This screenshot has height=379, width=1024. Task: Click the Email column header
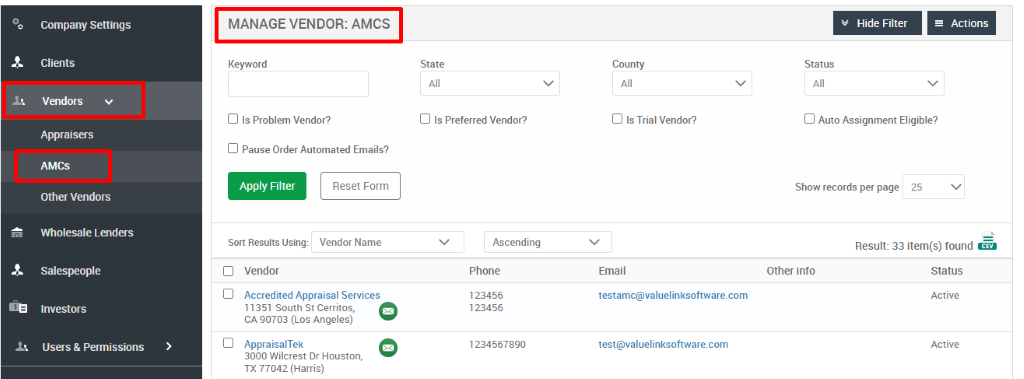coord(612,271)
